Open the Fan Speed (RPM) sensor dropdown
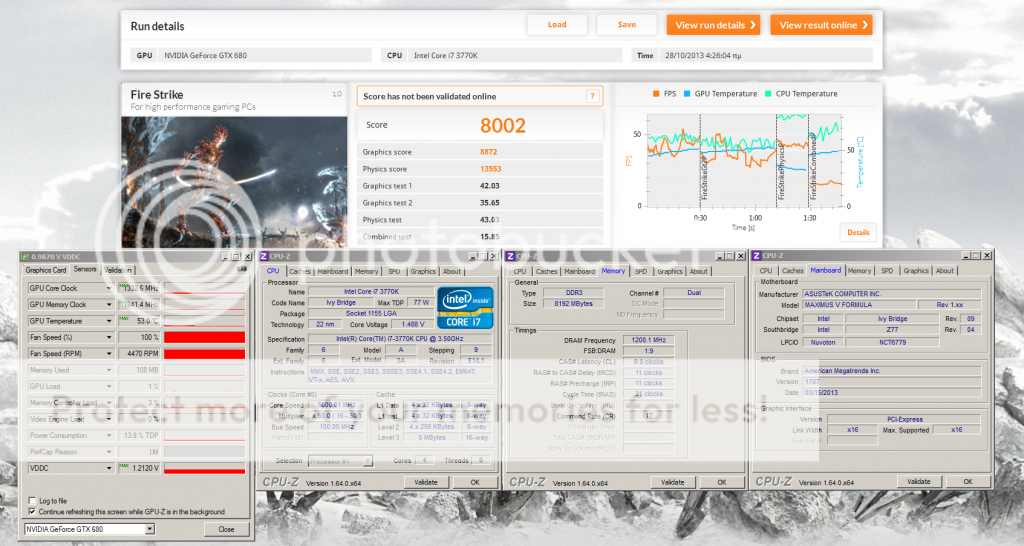The width and height of the screenshot is (1024, 546). 108,353
